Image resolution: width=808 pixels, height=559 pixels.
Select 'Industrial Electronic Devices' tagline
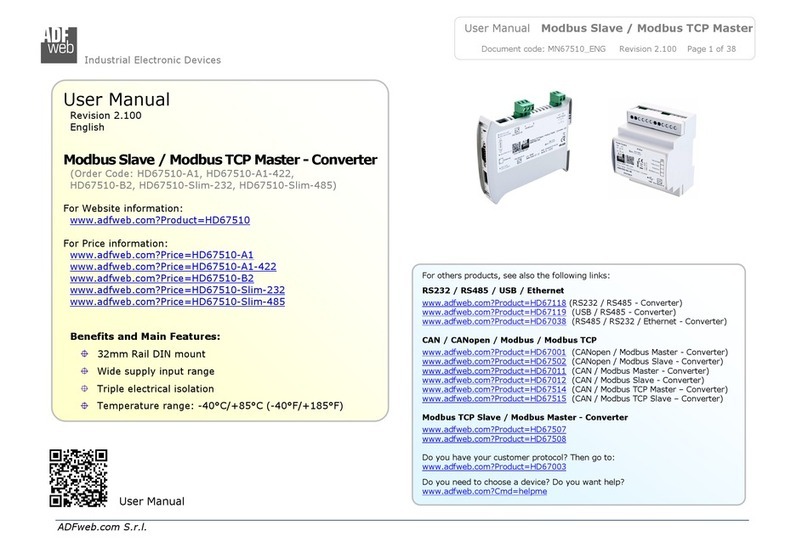tap(153, 60)
